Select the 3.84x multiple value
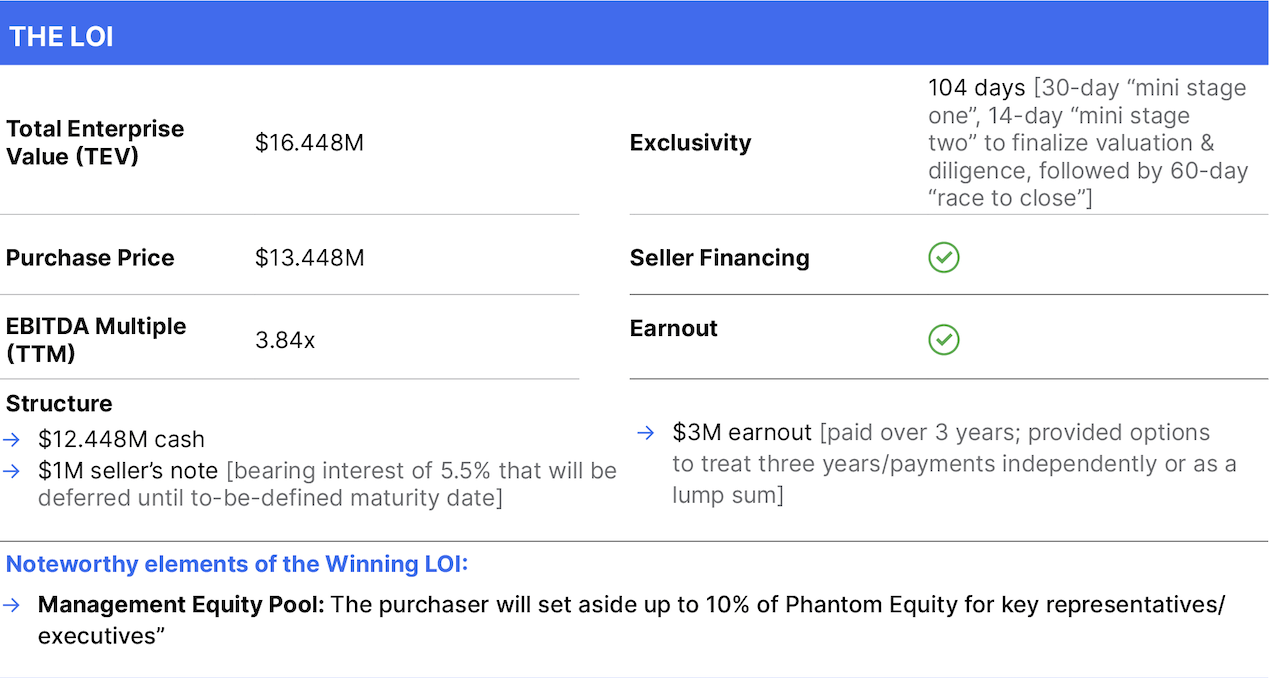 pos(285,341)
